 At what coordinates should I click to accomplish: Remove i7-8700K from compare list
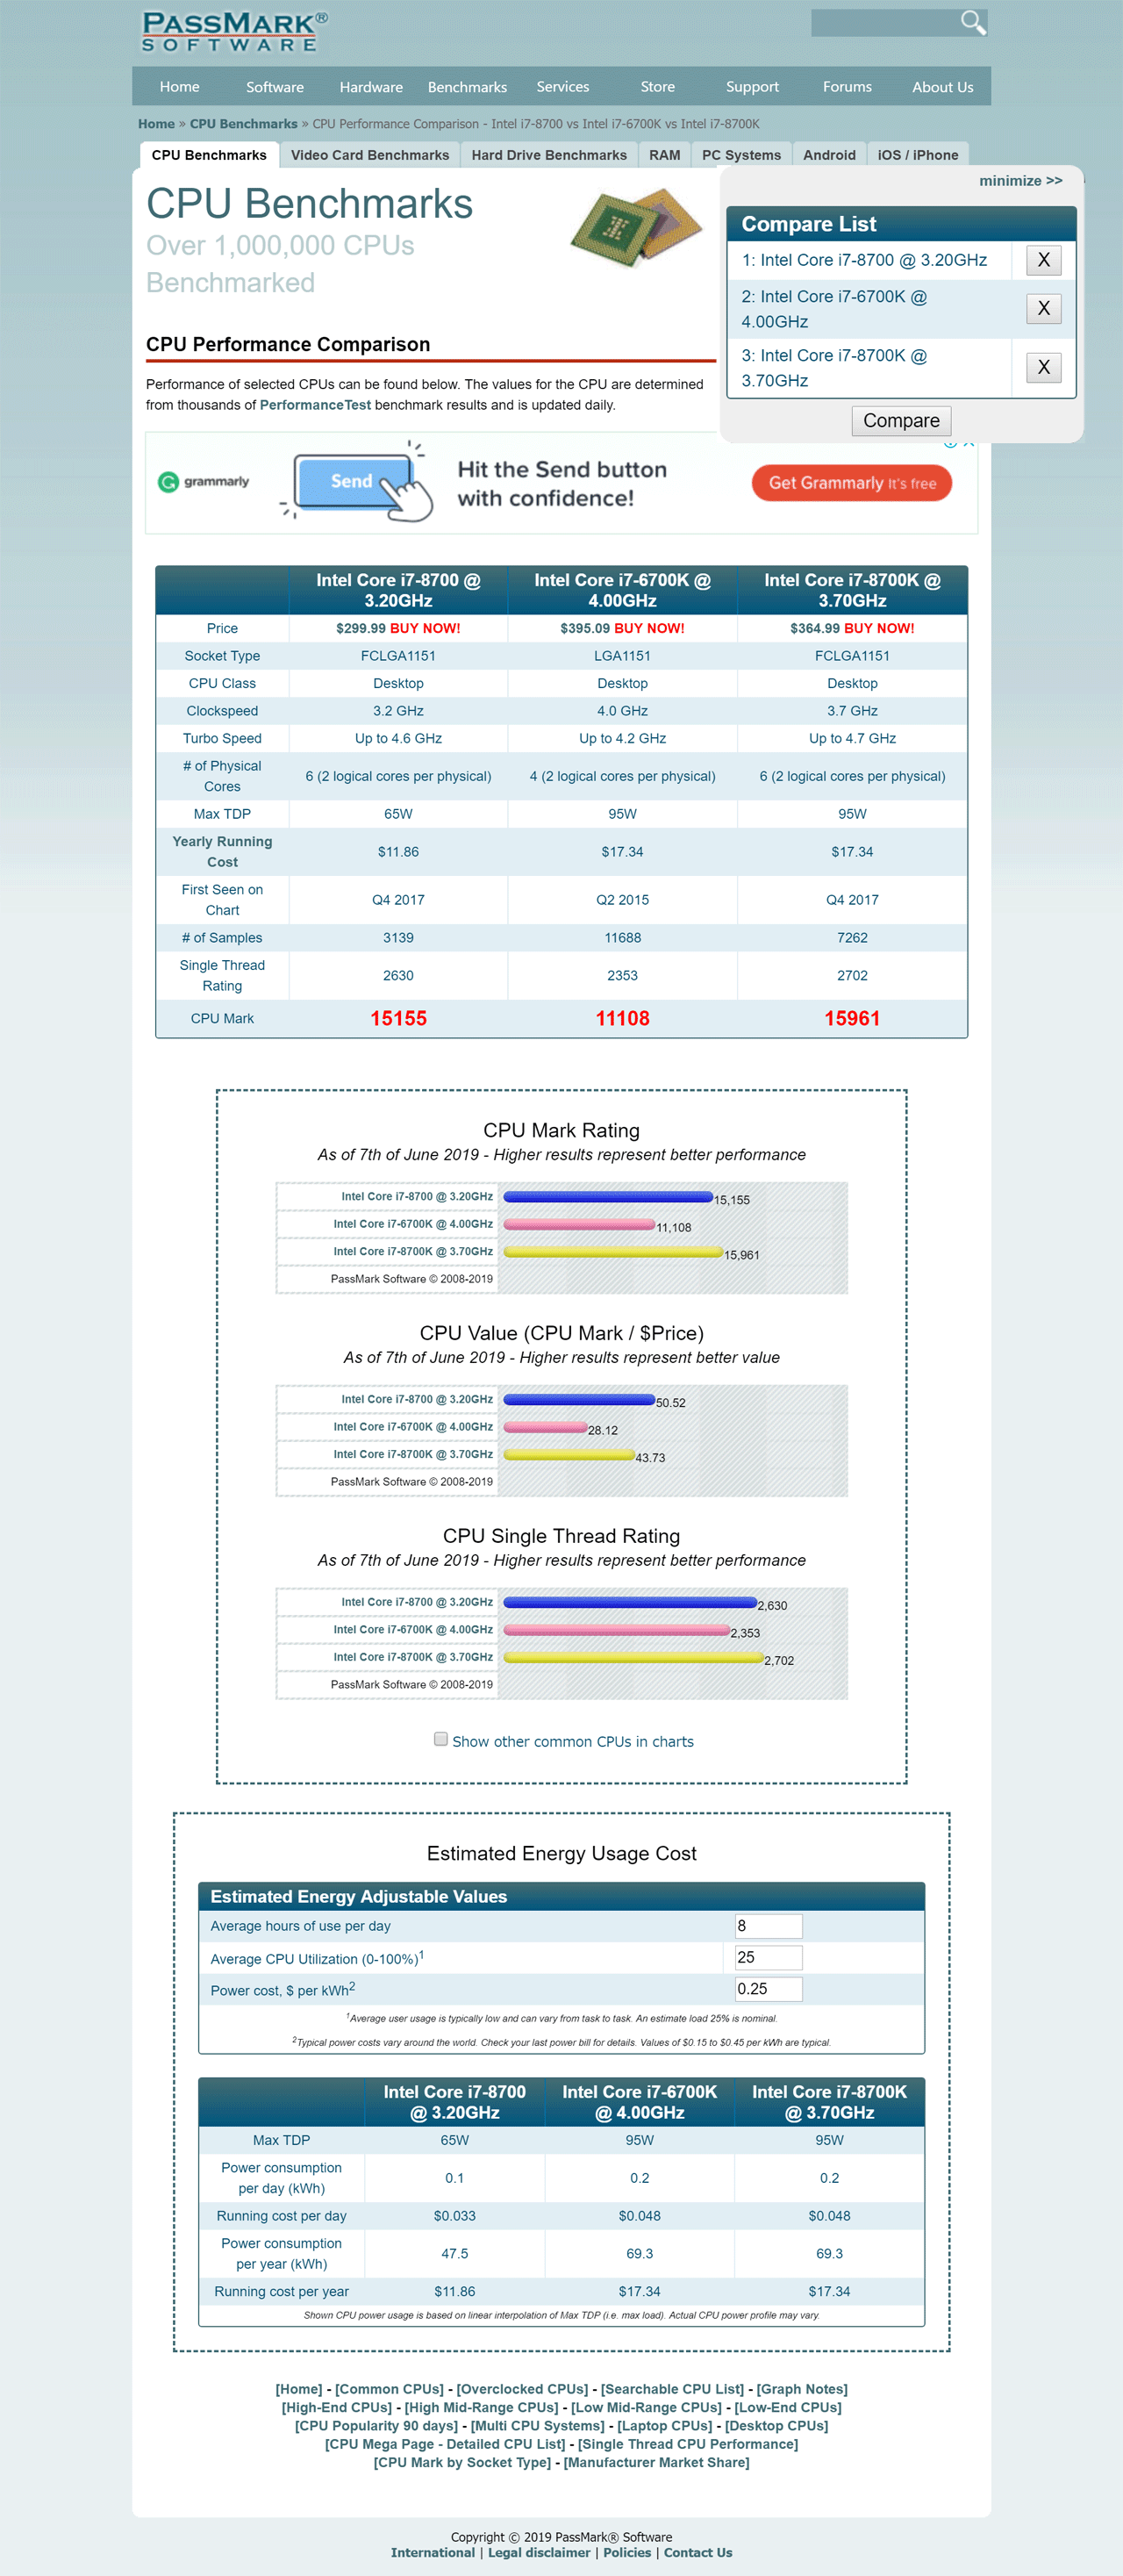[x=1043, y=367]
